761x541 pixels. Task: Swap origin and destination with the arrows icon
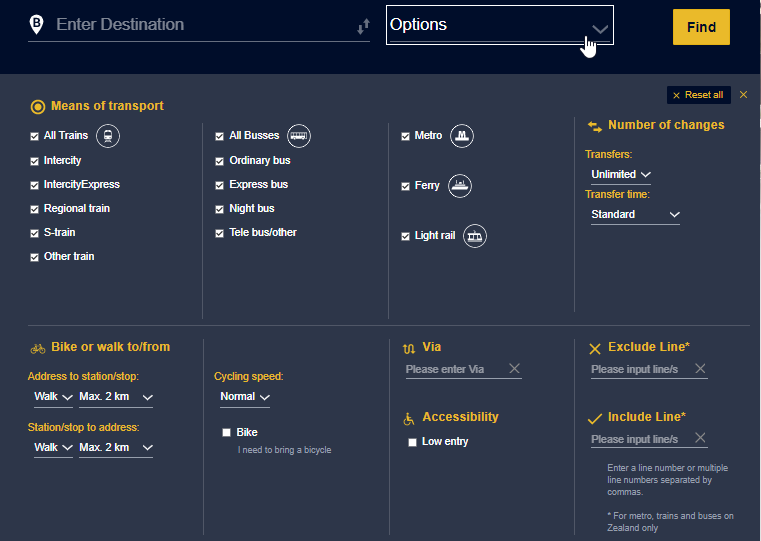coord(364,27)
